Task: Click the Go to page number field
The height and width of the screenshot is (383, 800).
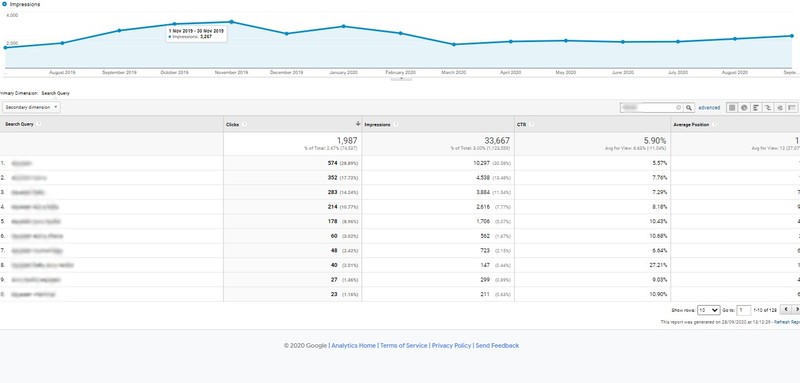Action: (x=744, y=310)
